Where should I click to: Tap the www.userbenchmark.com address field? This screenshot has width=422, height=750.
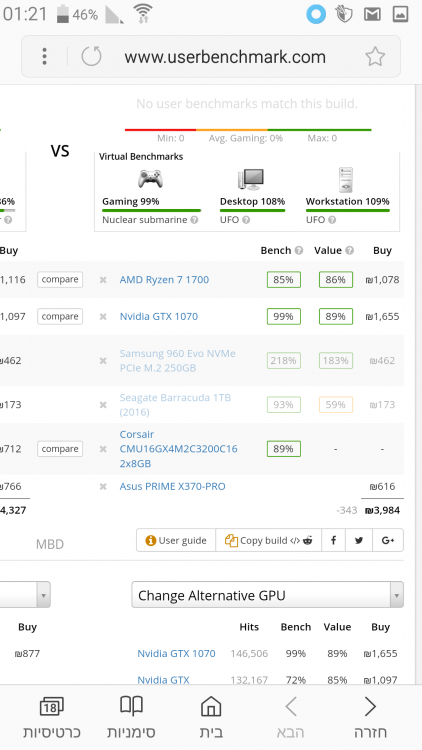[x=225, y=57]
